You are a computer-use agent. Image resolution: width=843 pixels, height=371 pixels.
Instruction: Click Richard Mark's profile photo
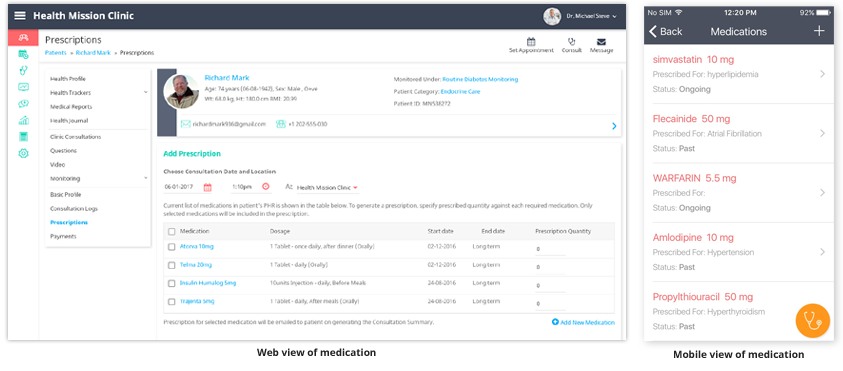click(181, 91)
